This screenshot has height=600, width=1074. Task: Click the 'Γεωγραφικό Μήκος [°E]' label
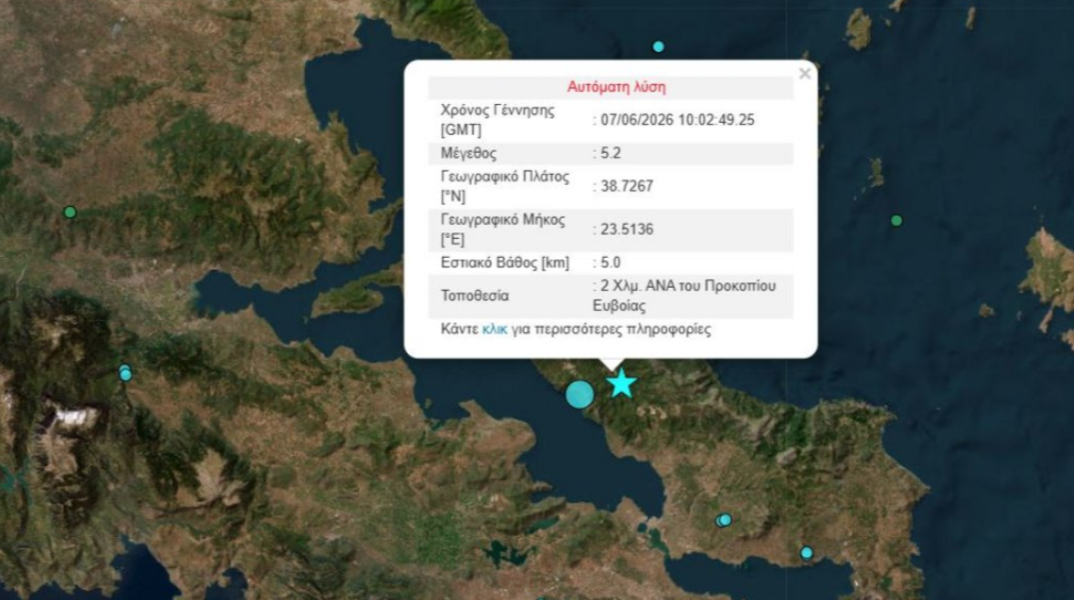click(503, 229)
